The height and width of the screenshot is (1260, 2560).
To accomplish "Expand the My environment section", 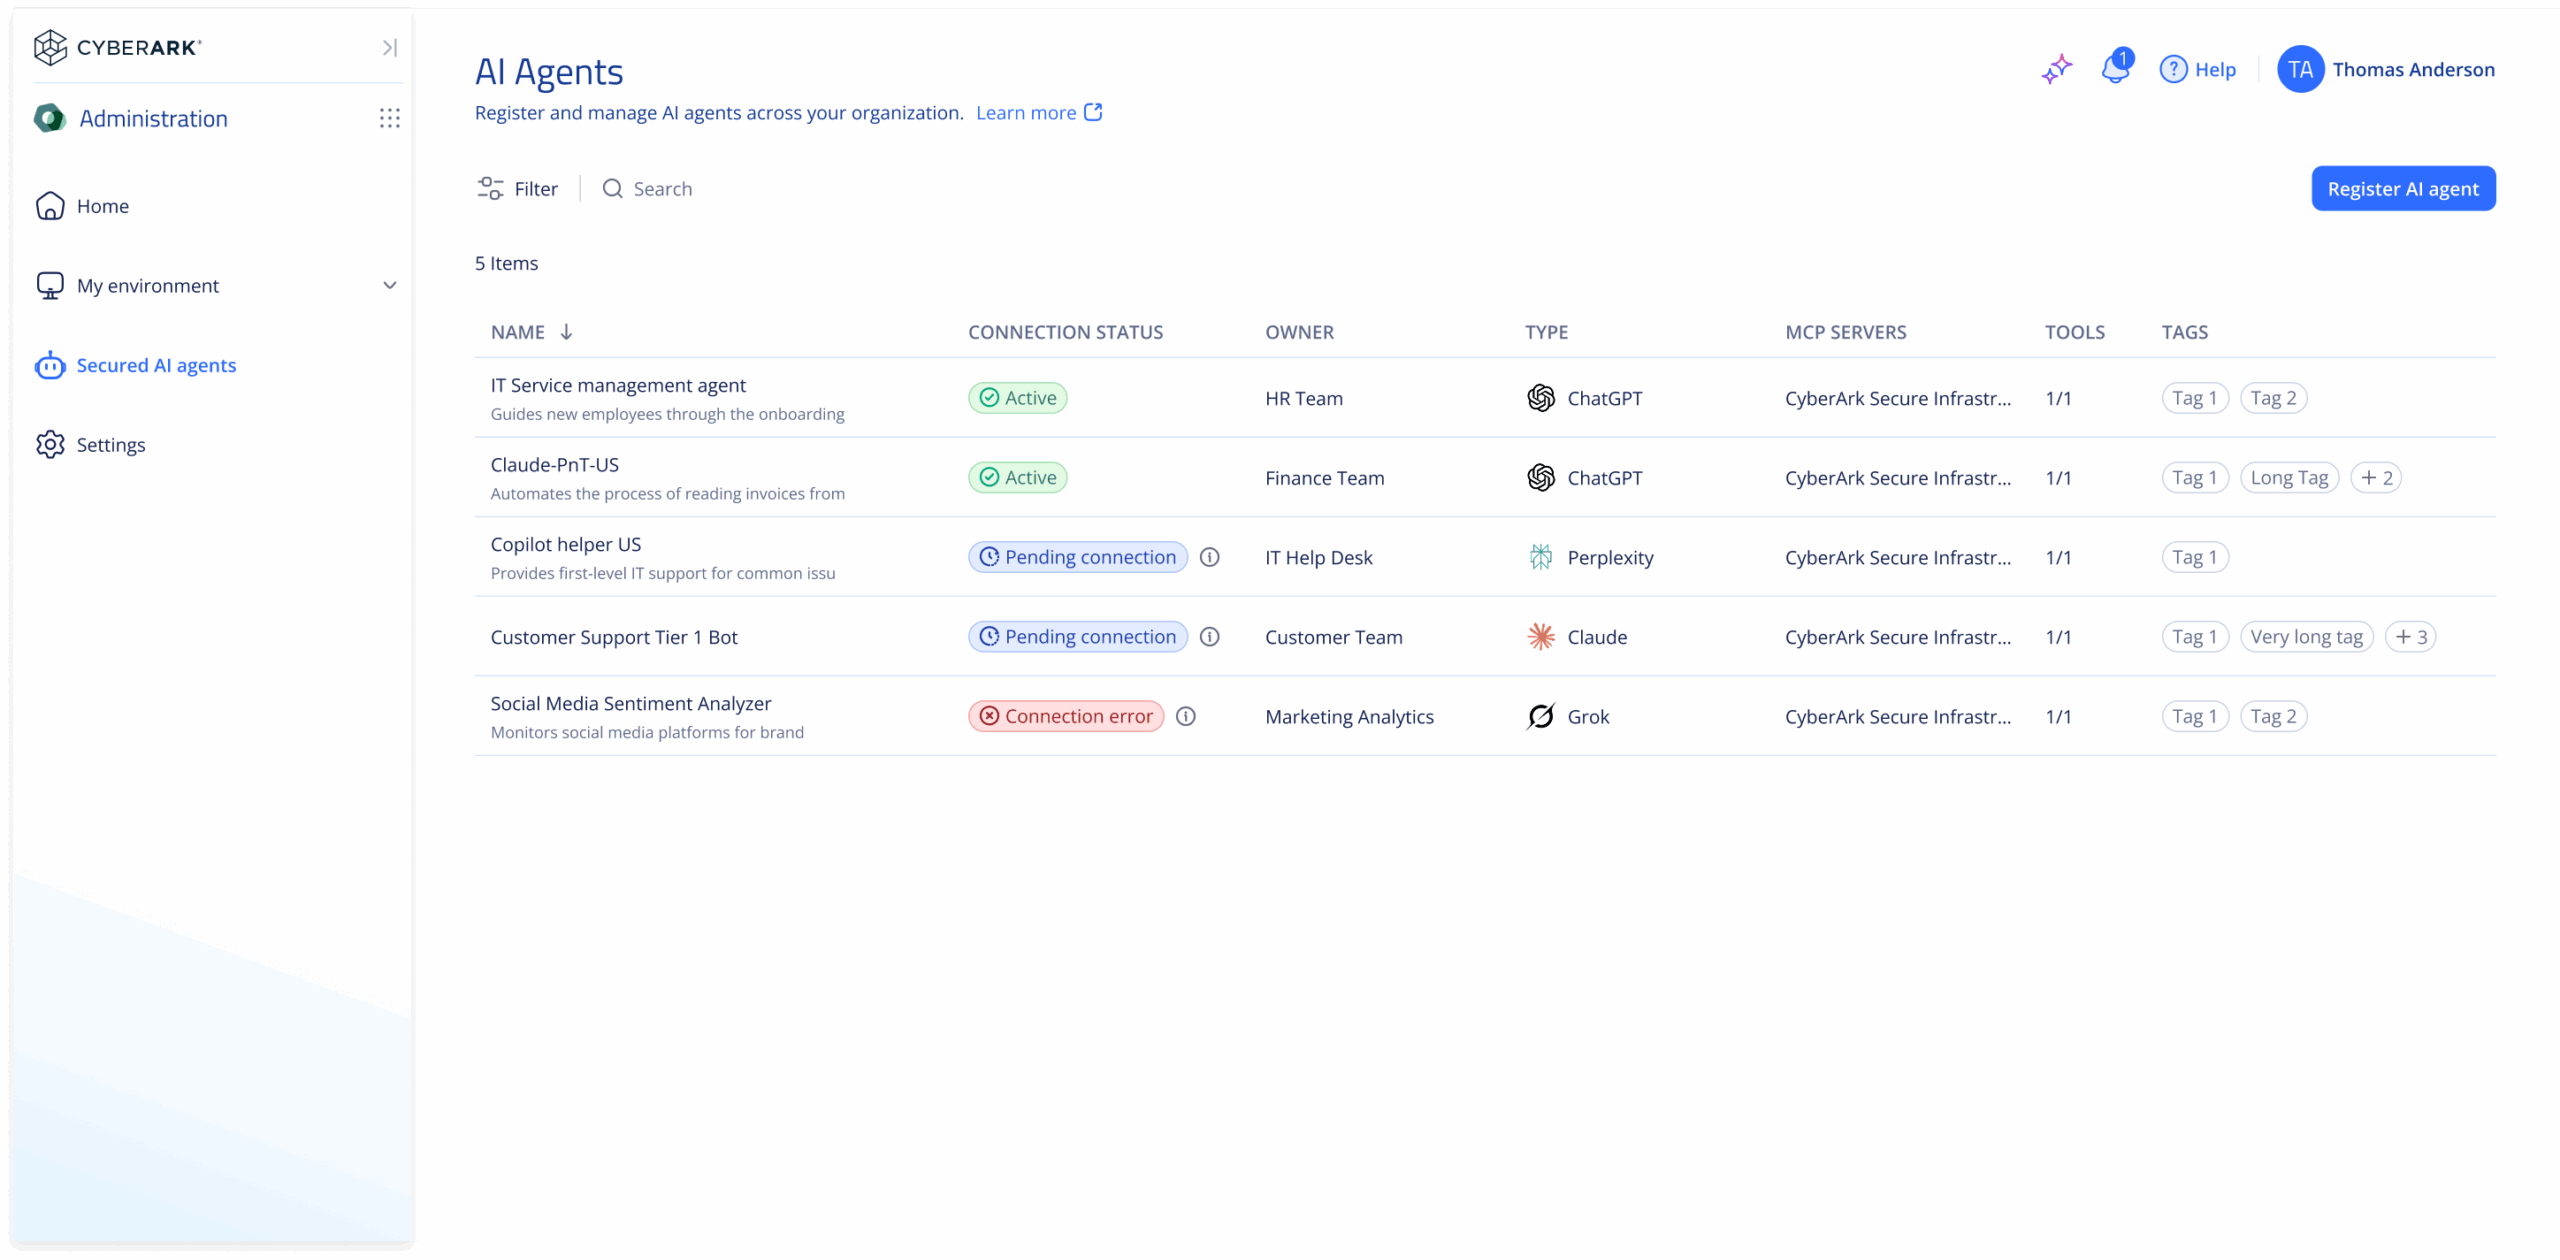I will pyautogui.click(x=390, y=285).
